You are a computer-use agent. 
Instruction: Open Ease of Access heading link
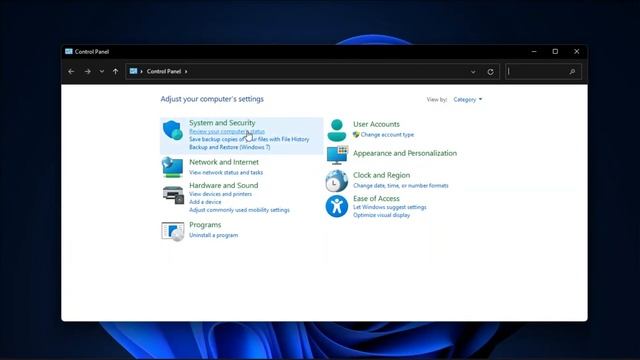(376, 198)
